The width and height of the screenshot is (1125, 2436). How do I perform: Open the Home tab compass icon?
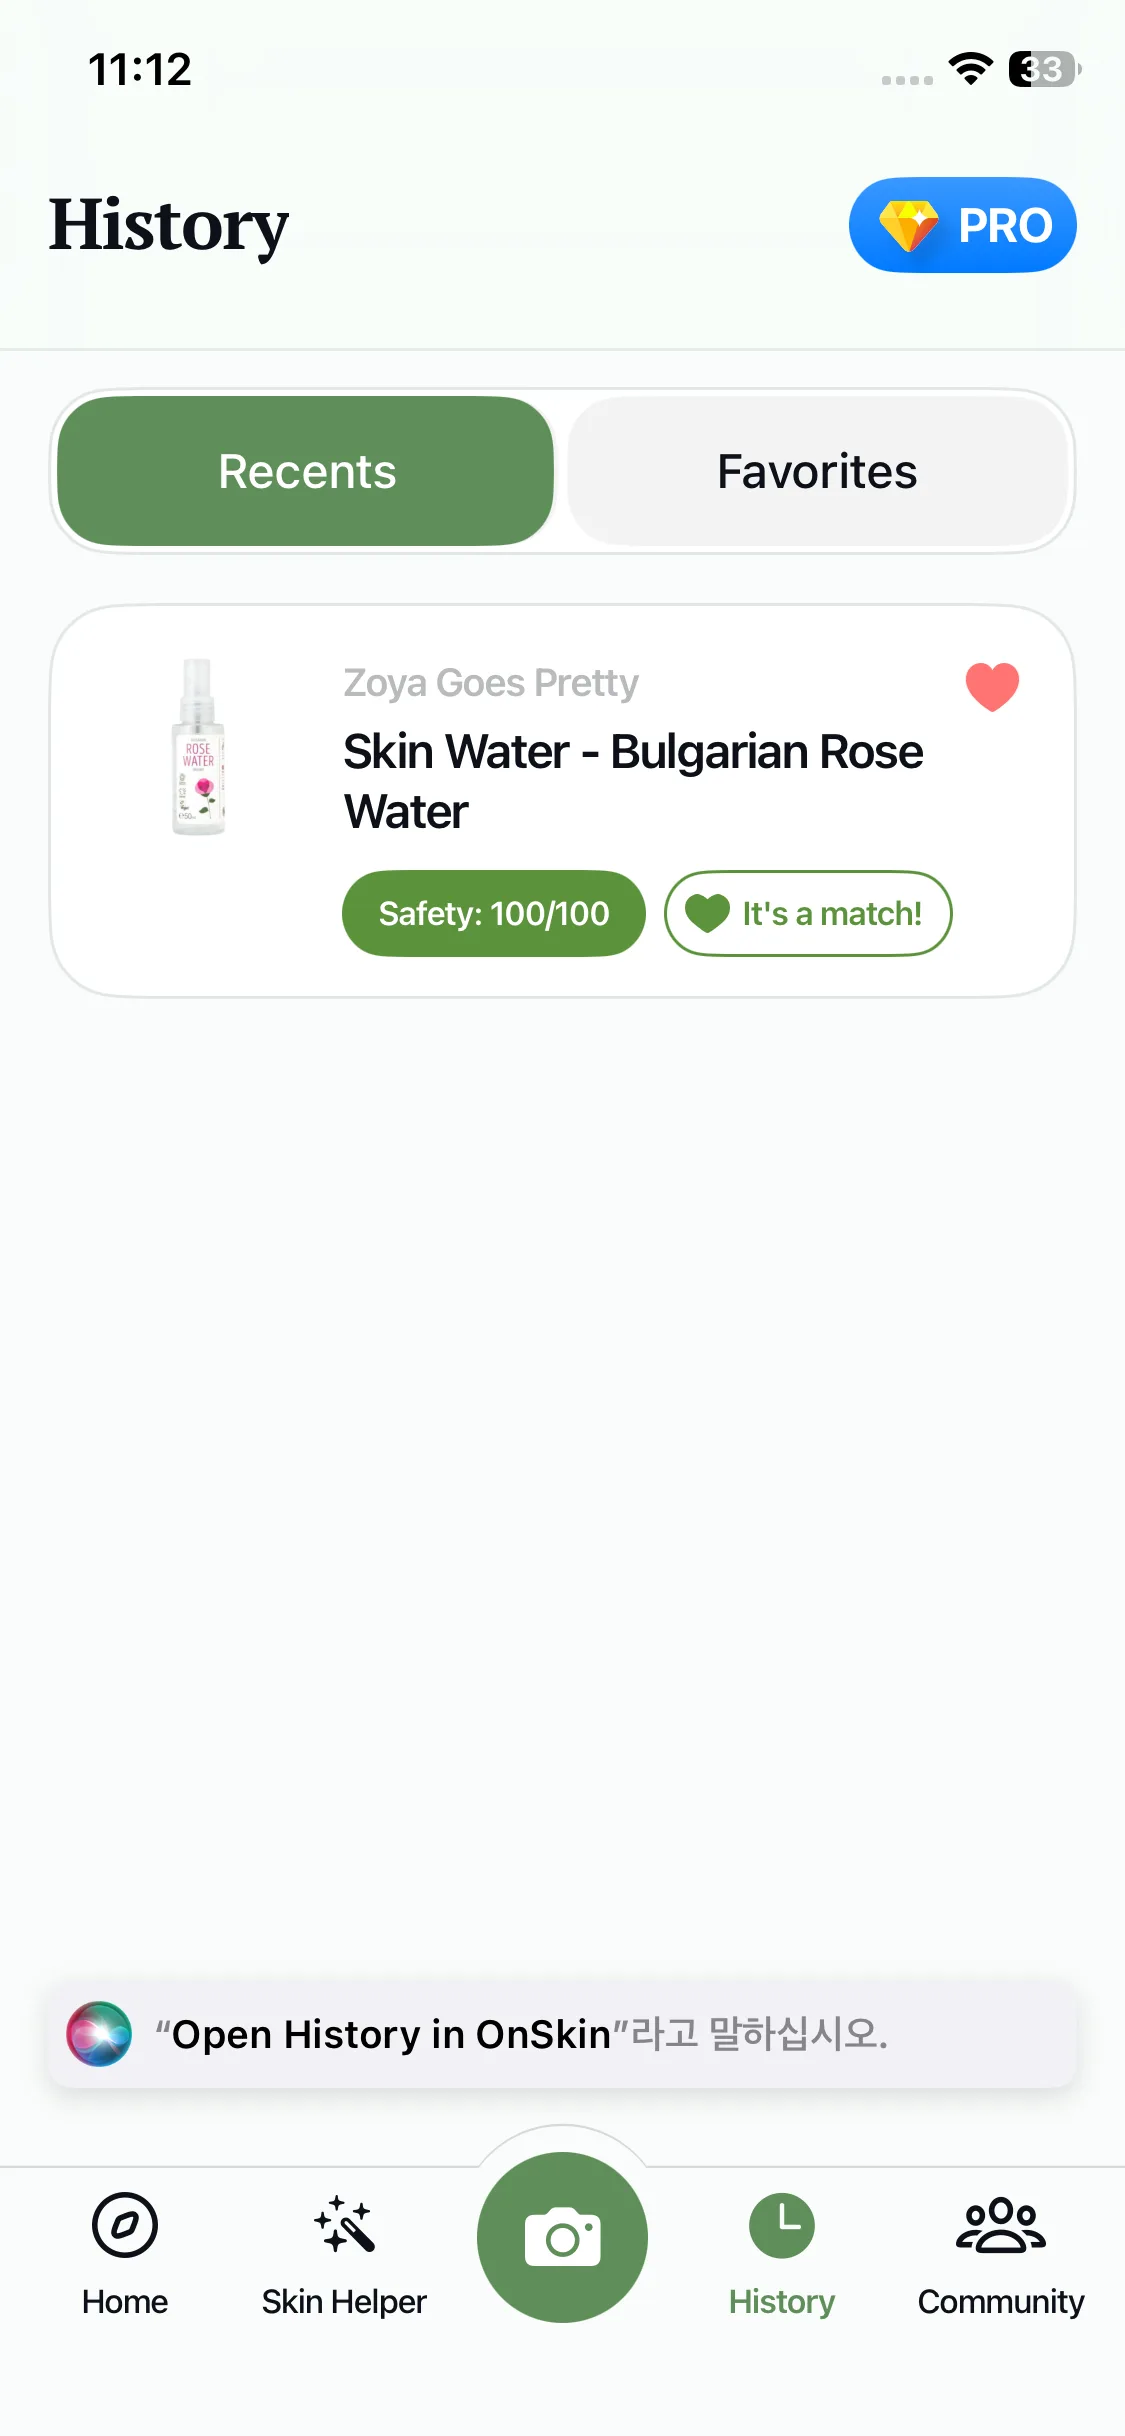[x=125, y=2226]
